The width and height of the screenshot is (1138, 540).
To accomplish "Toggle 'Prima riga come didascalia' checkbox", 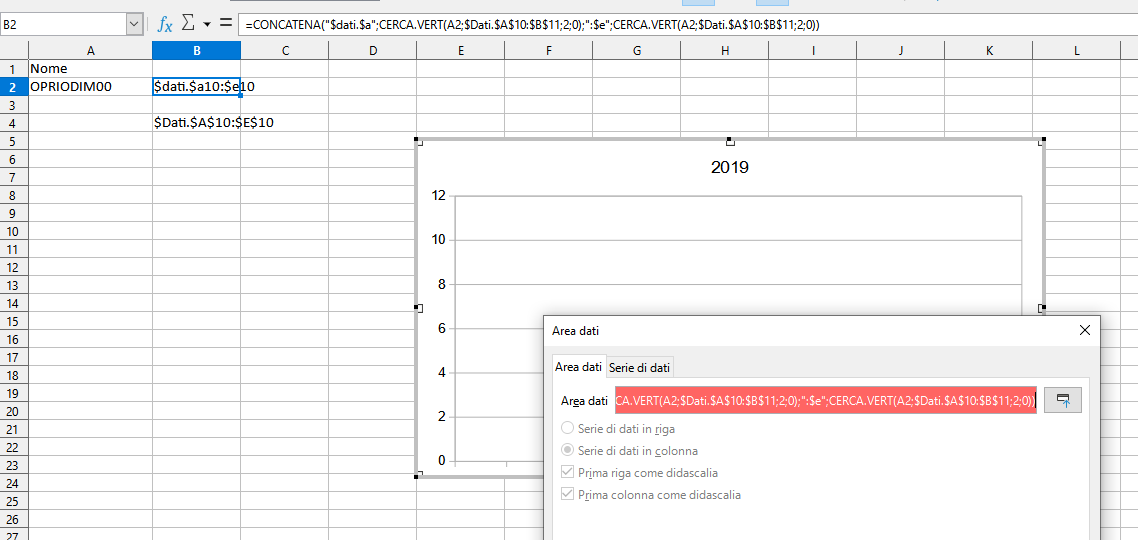I will tap(568, 473).
